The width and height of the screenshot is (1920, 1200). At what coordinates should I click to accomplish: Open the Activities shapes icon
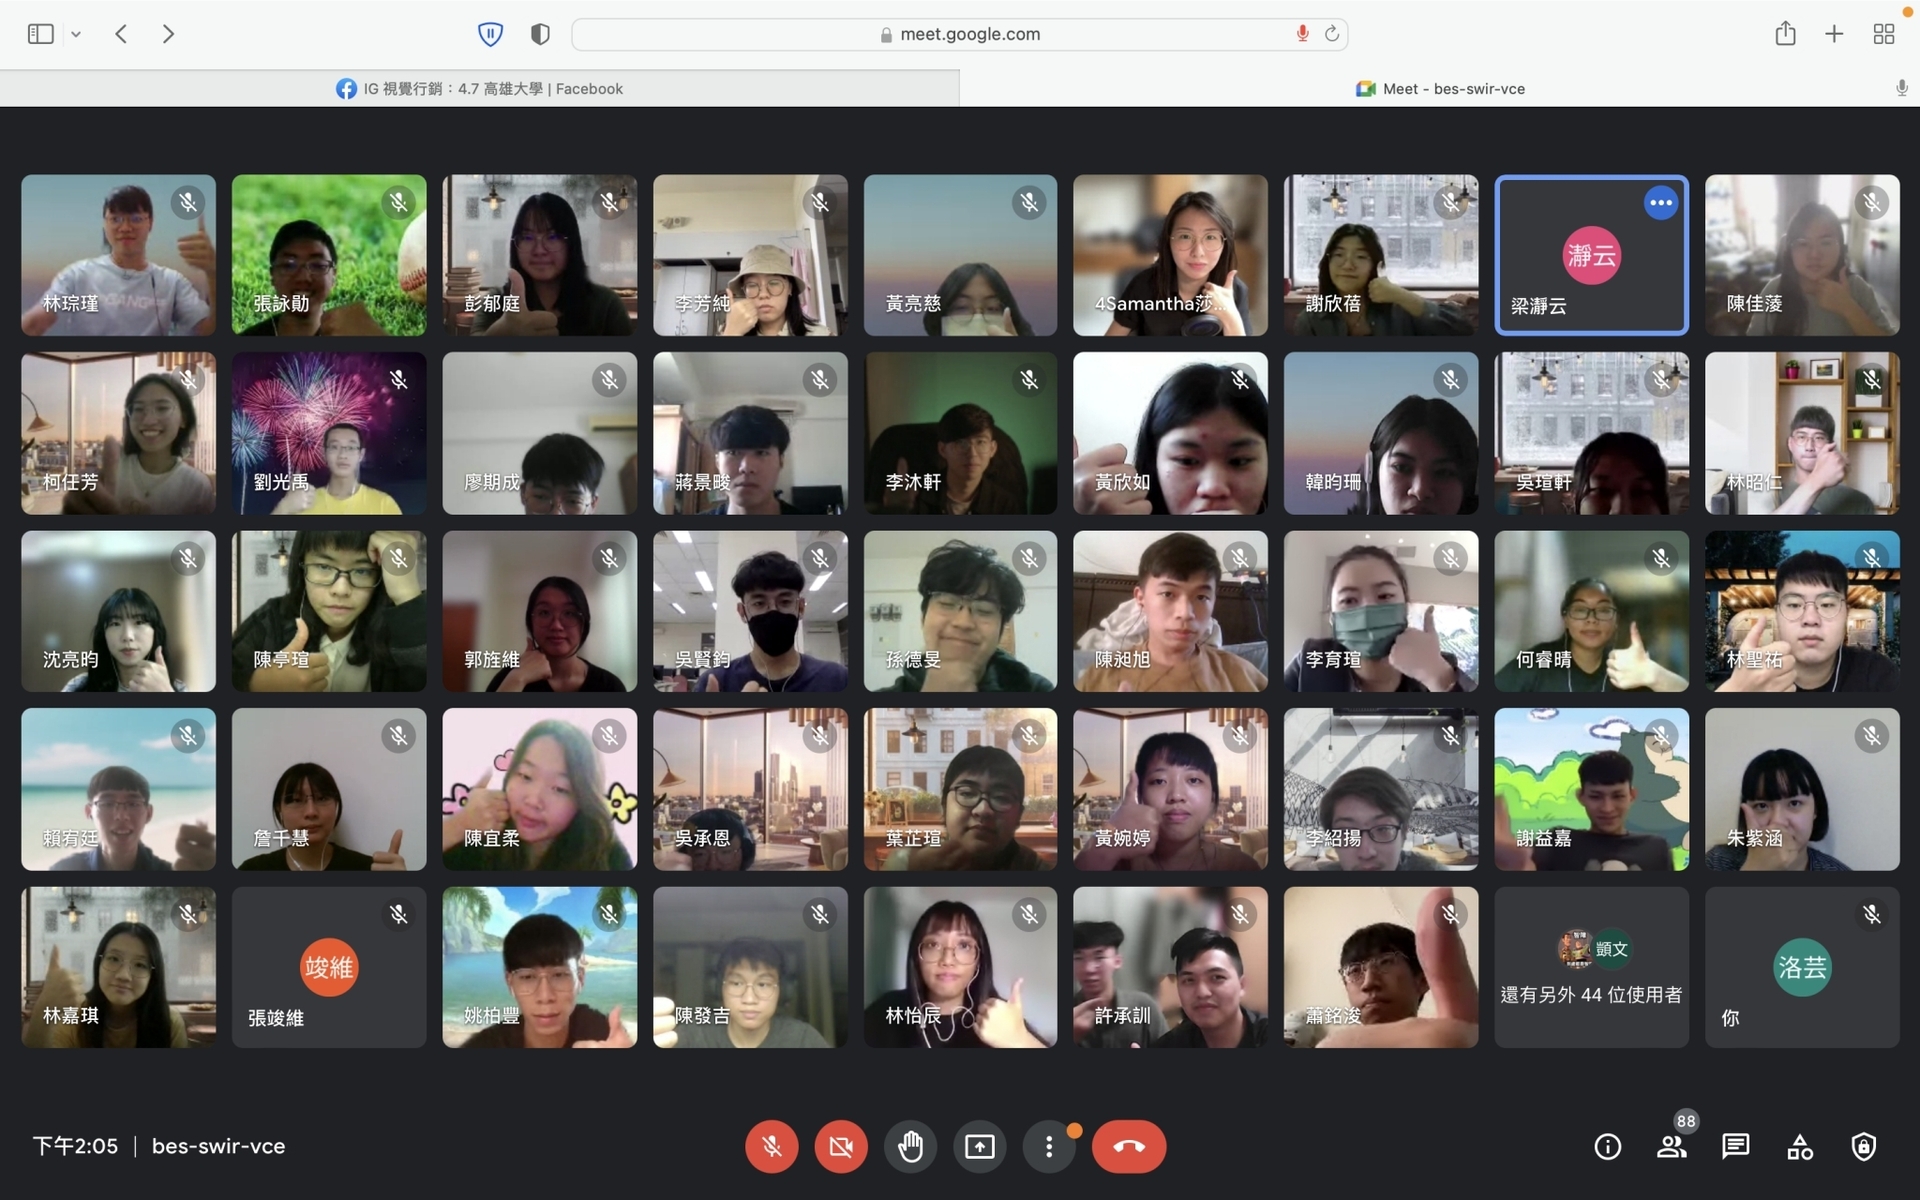(x=1799, y=1146)
